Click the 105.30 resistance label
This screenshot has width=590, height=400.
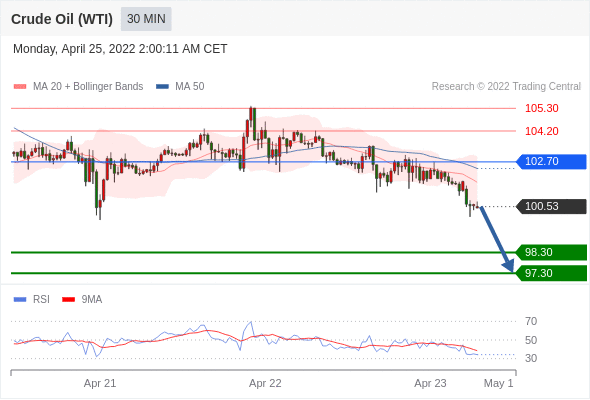pyautogui.click(x=541, y=108)
